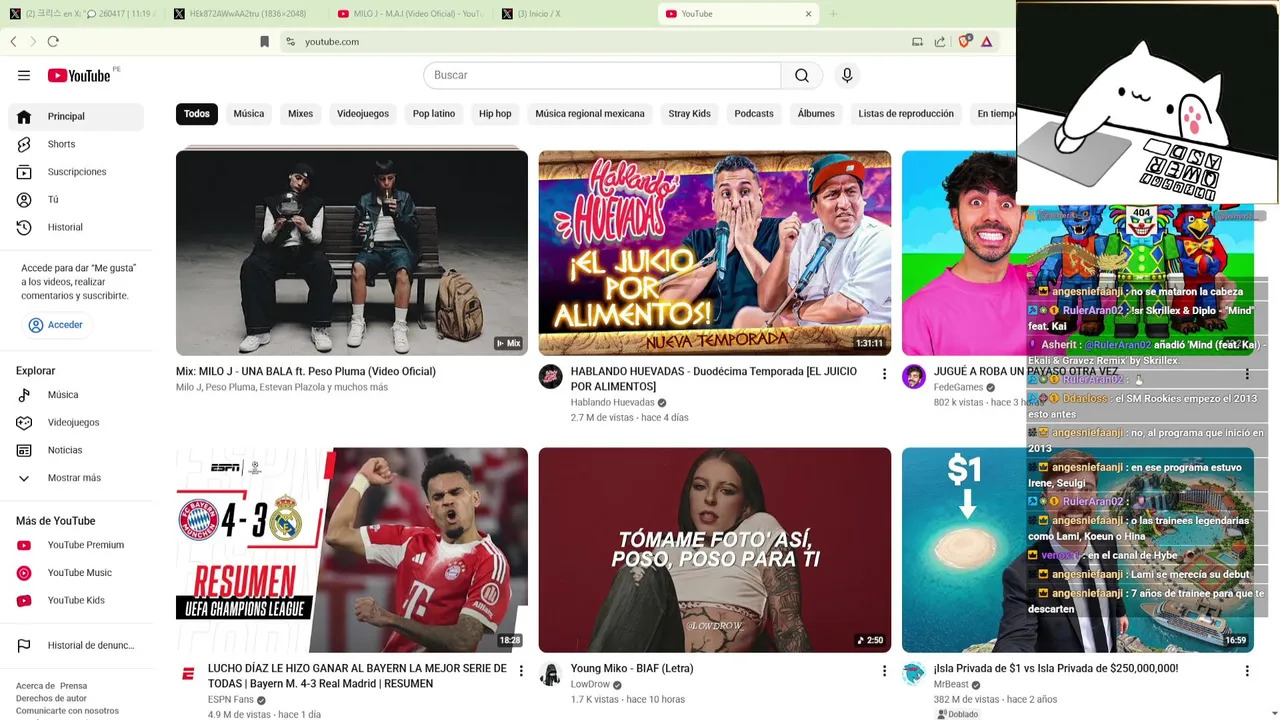This screenshot has width=1280, height=720.
Task: Reload the page in the browser
Action: click(x=53, y=41)
